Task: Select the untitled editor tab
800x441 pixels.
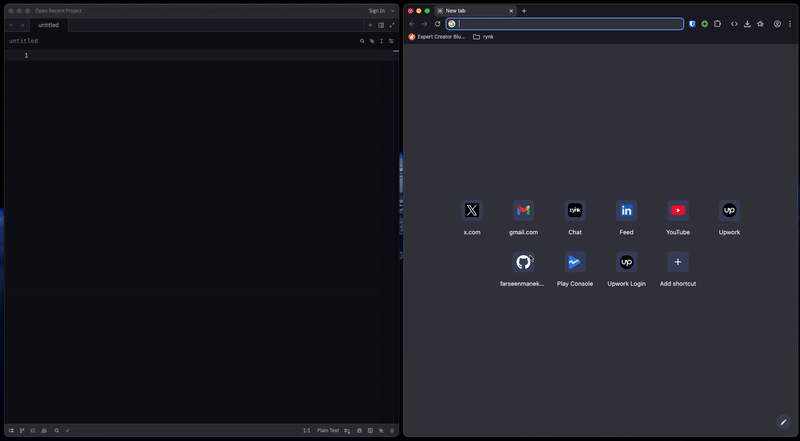Action: point(48,25)
